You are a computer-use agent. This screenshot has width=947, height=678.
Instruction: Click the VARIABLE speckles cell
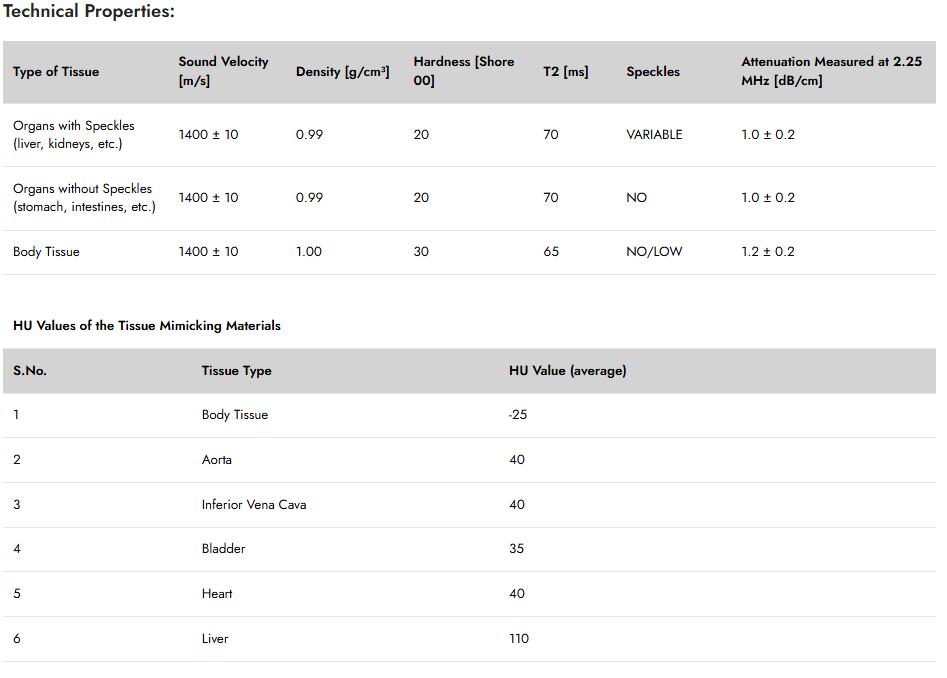[x=654, y=135]
